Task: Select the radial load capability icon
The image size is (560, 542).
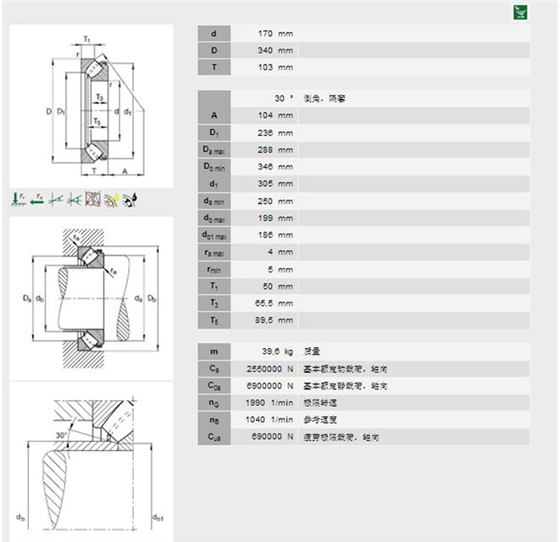Action: pos(19,199)
